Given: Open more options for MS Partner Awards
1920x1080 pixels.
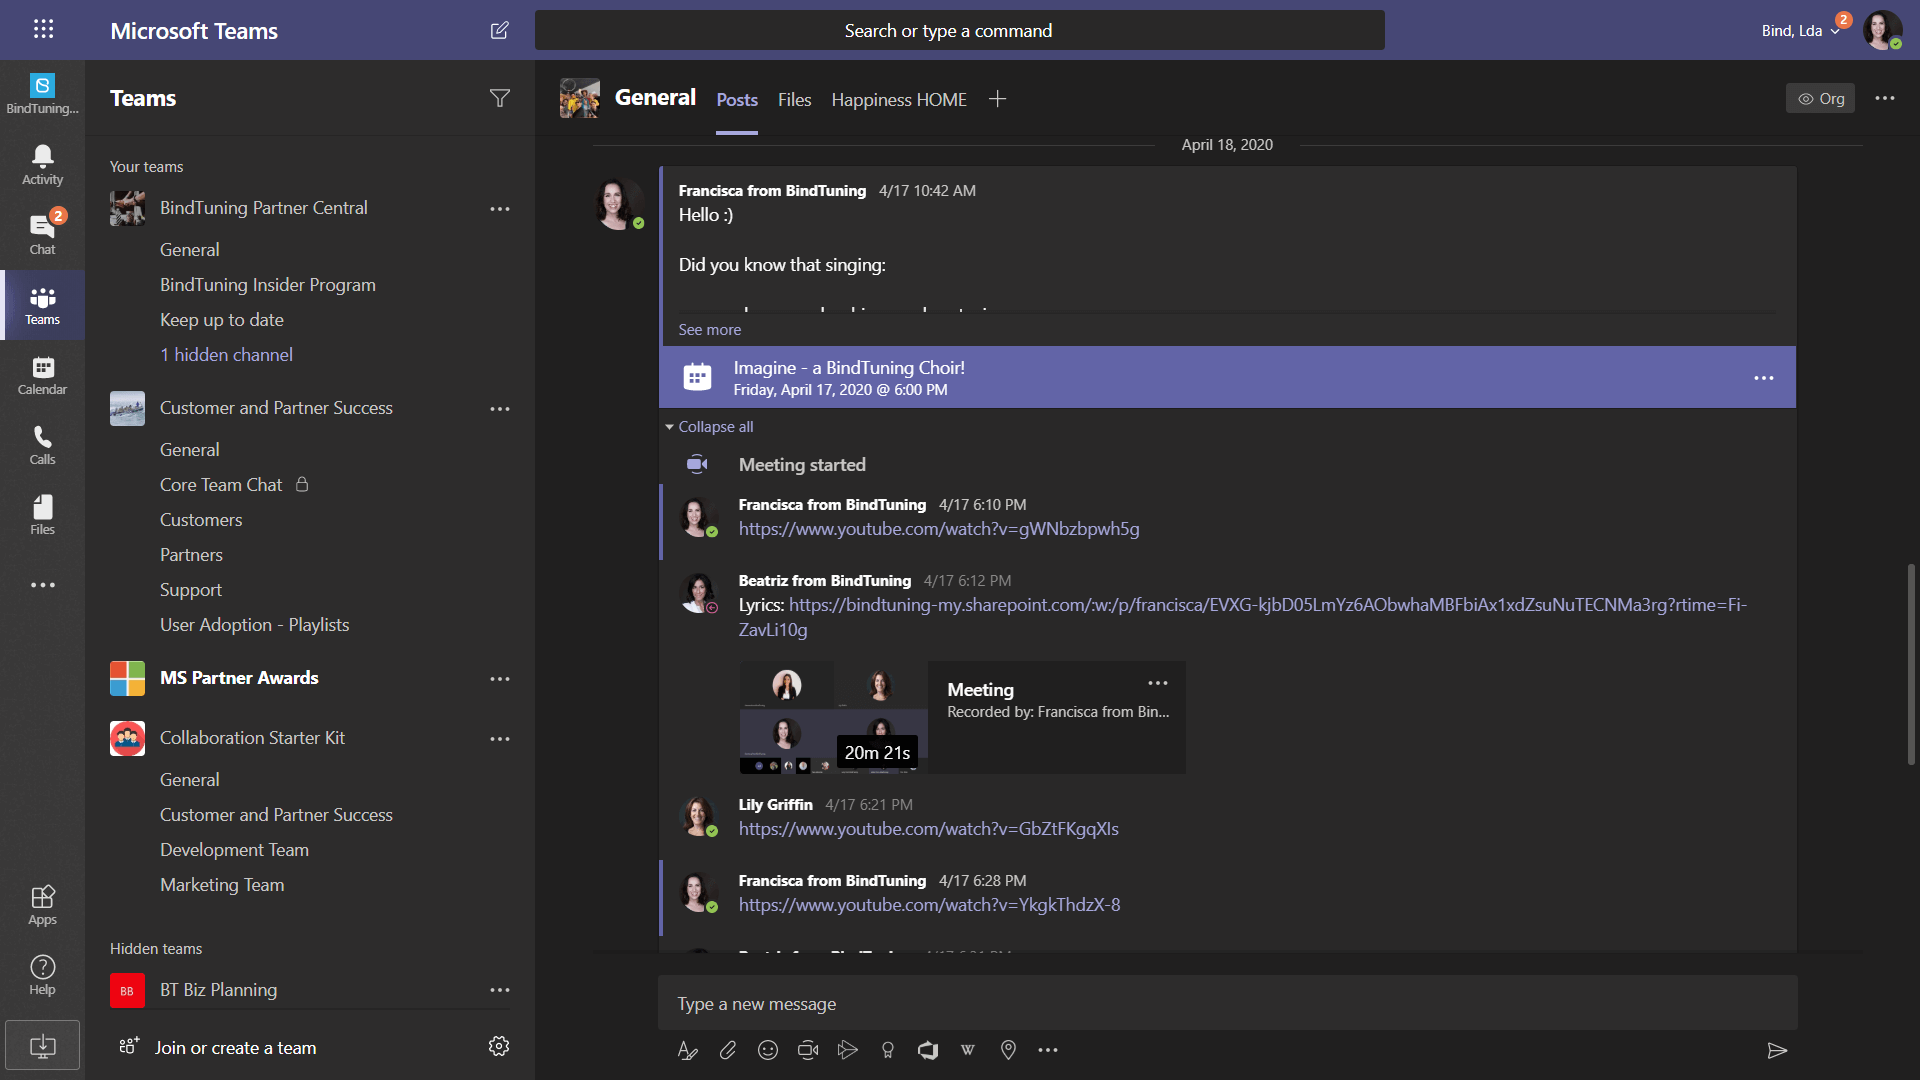Looking at the screenshot, I should click(499, 678).
